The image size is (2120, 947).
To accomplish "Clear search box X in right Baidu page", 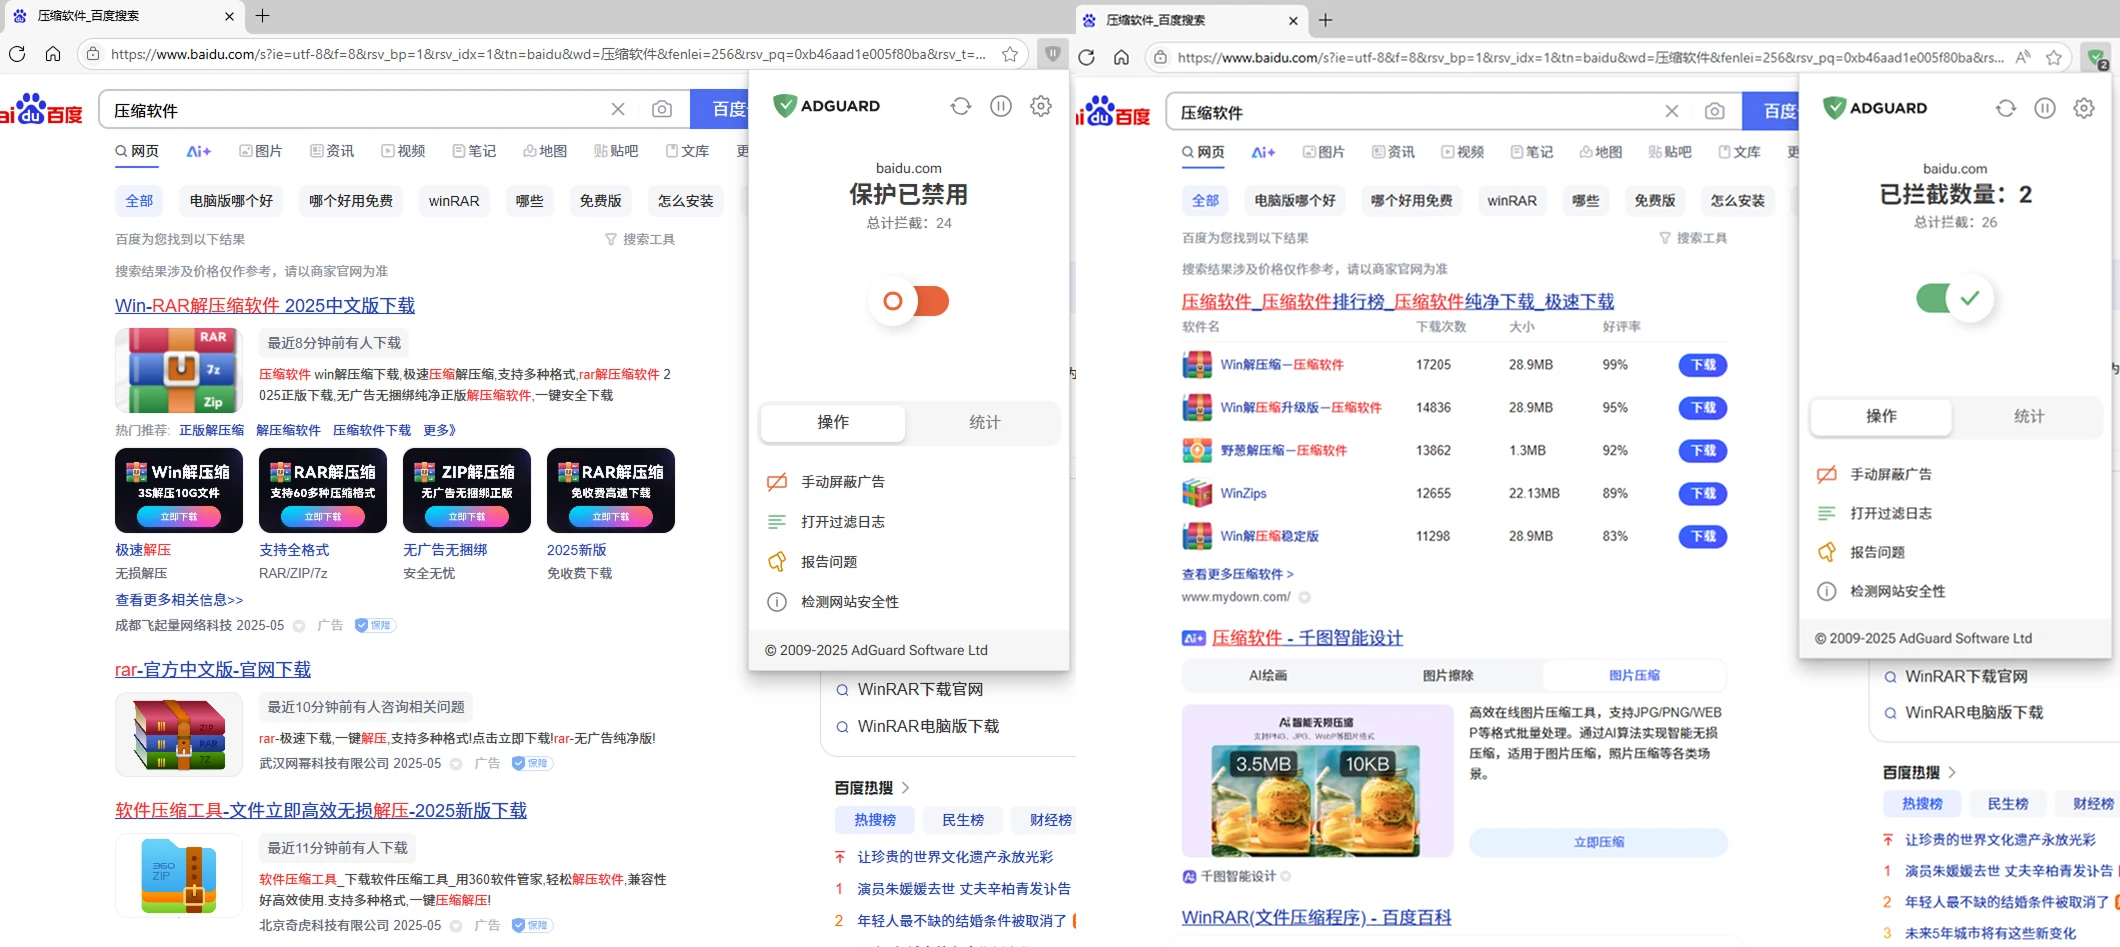I will coord(1672,111).
